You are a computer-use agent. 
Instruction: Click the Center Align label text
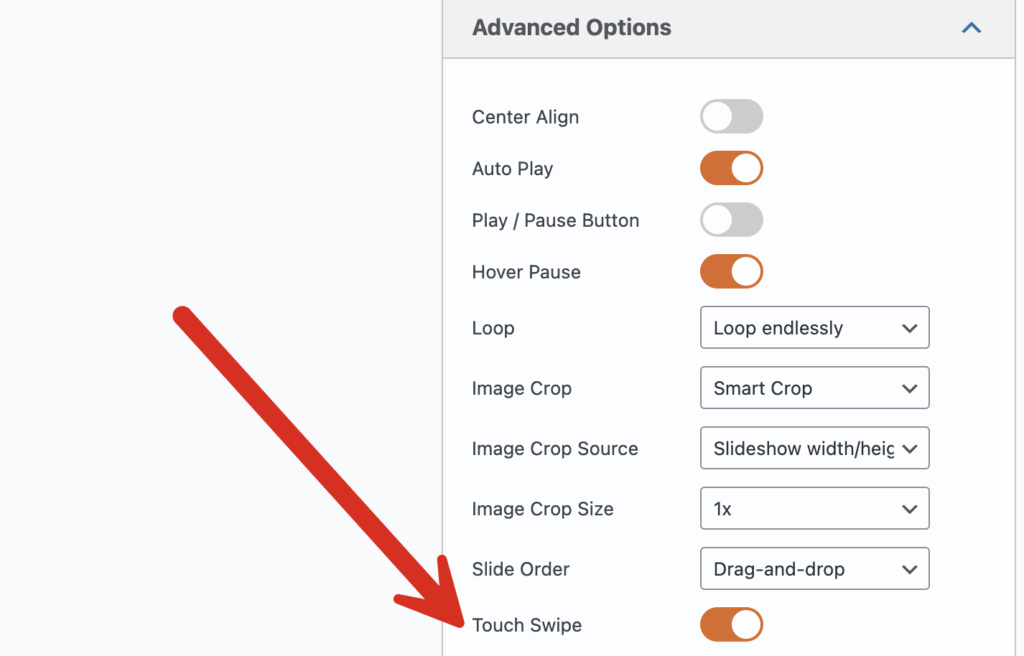click(x=525, y=117)
